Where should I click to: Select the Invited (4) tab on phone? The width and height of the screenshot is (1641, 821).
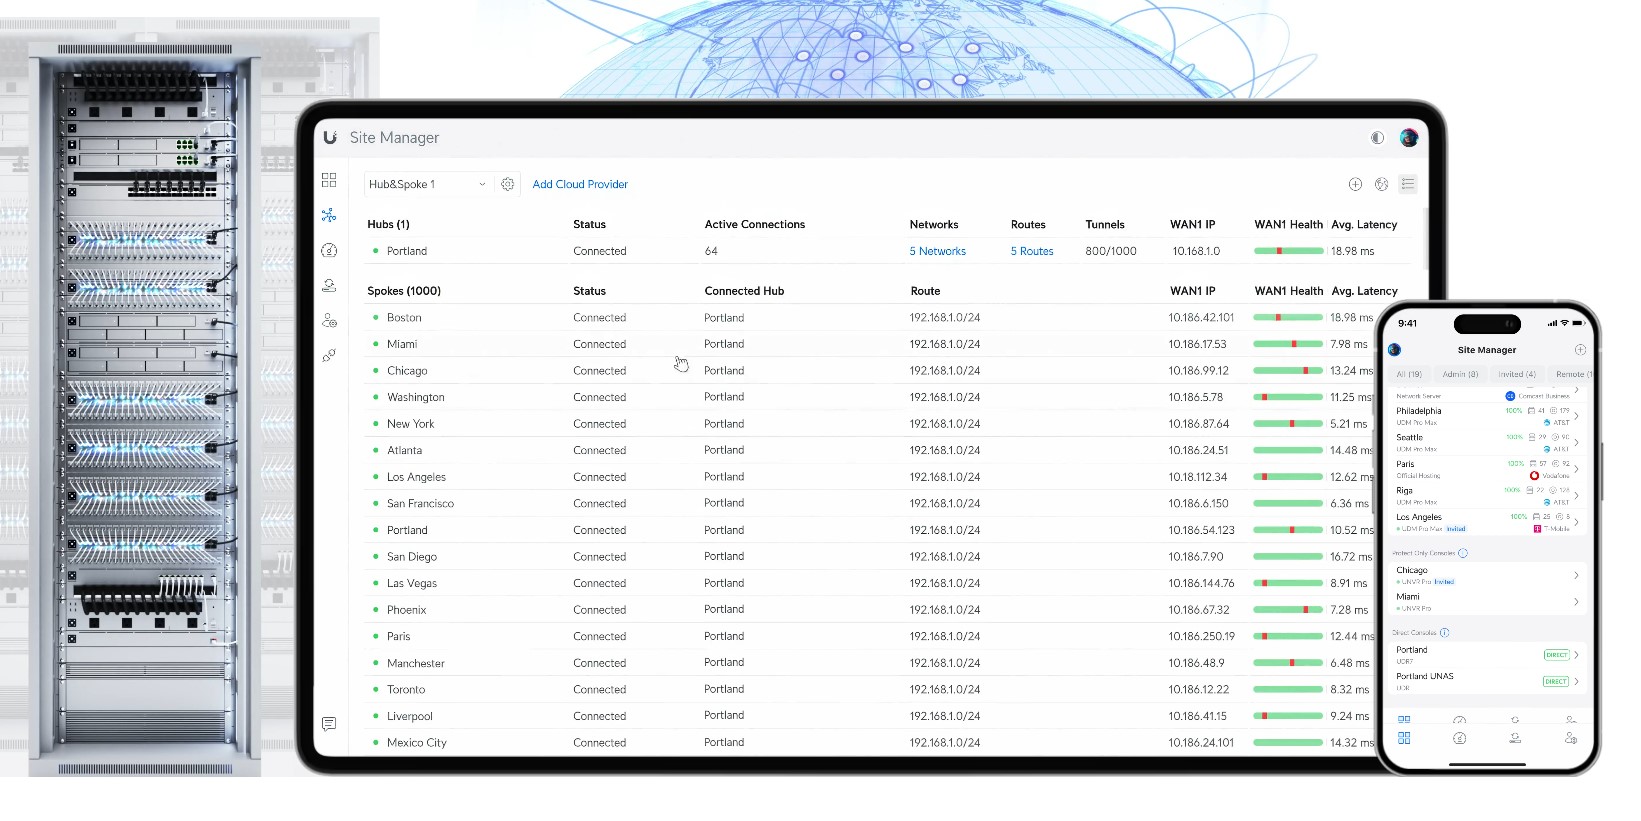1516,374
